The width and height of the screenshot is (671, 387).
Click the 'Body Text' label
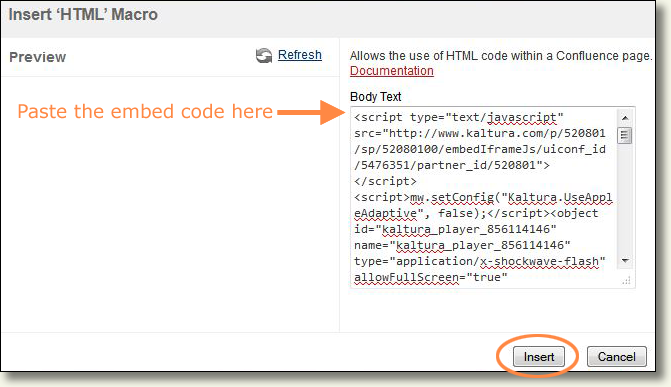(x=375, y=97)
